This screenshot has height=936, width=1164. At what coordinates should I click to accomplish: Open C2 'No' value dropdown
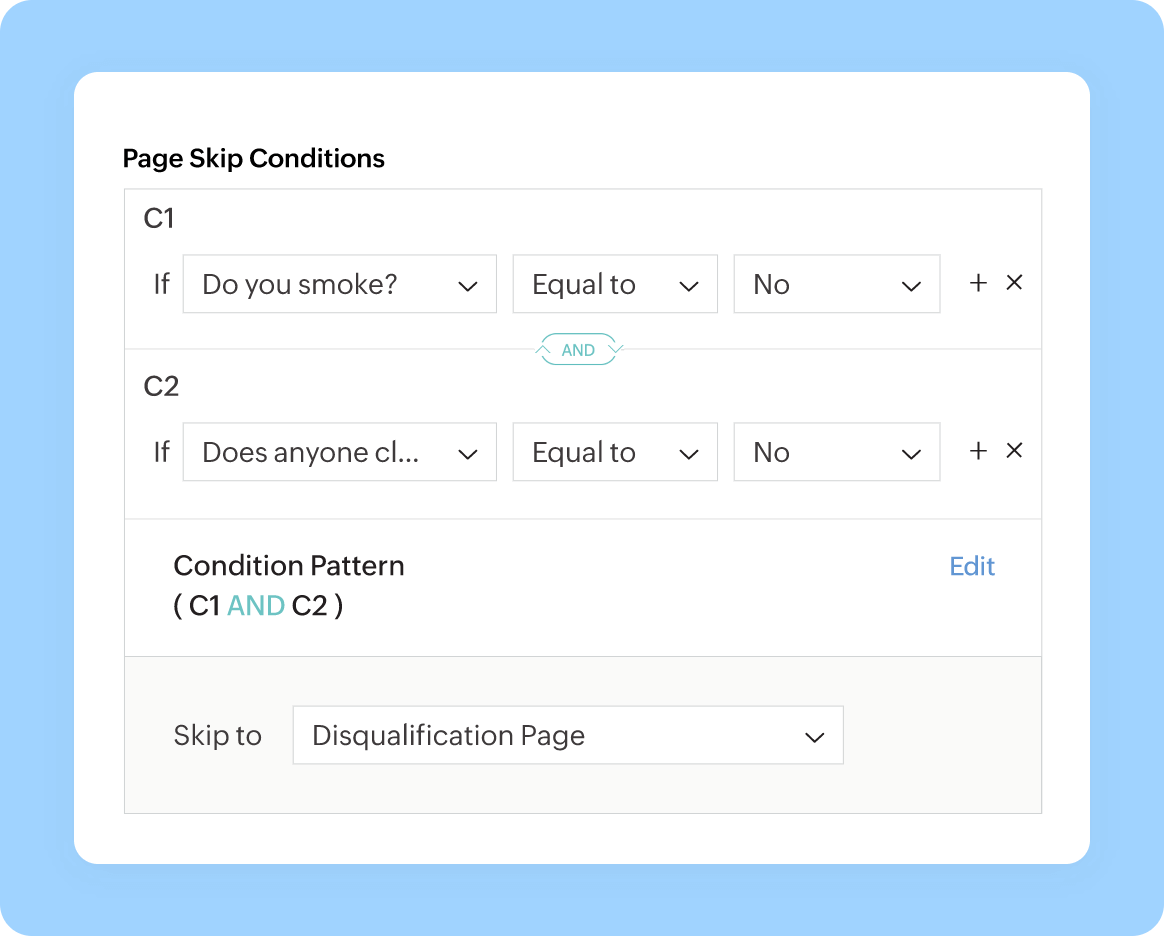(x=836, y=453)
